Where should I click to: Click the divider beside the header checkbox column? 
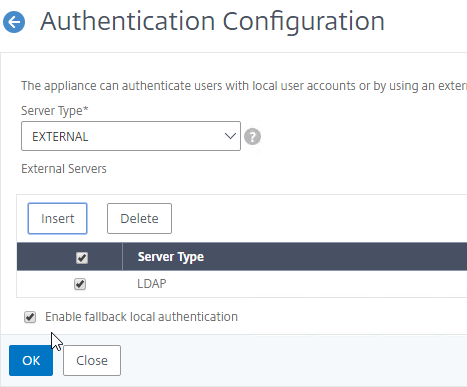coord(122,256)
